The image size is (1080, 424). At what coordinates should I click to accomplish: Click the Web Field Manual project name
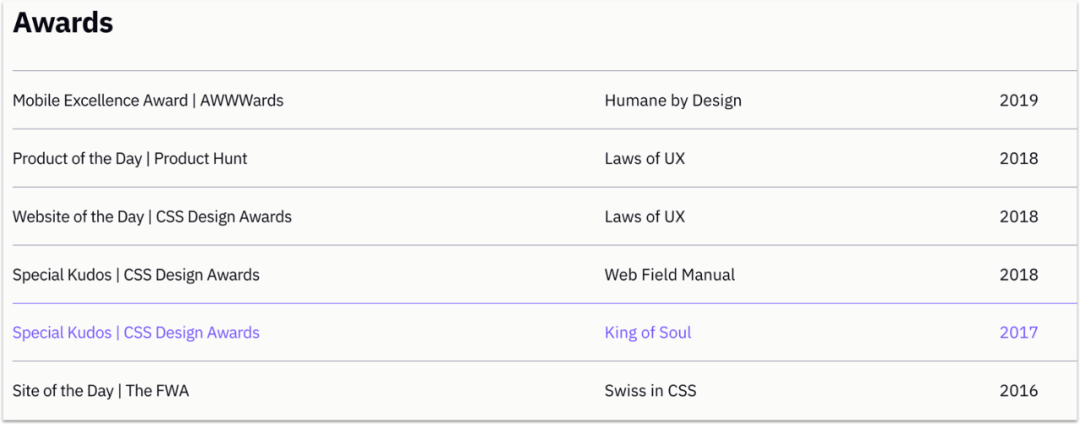pos(669,275)
